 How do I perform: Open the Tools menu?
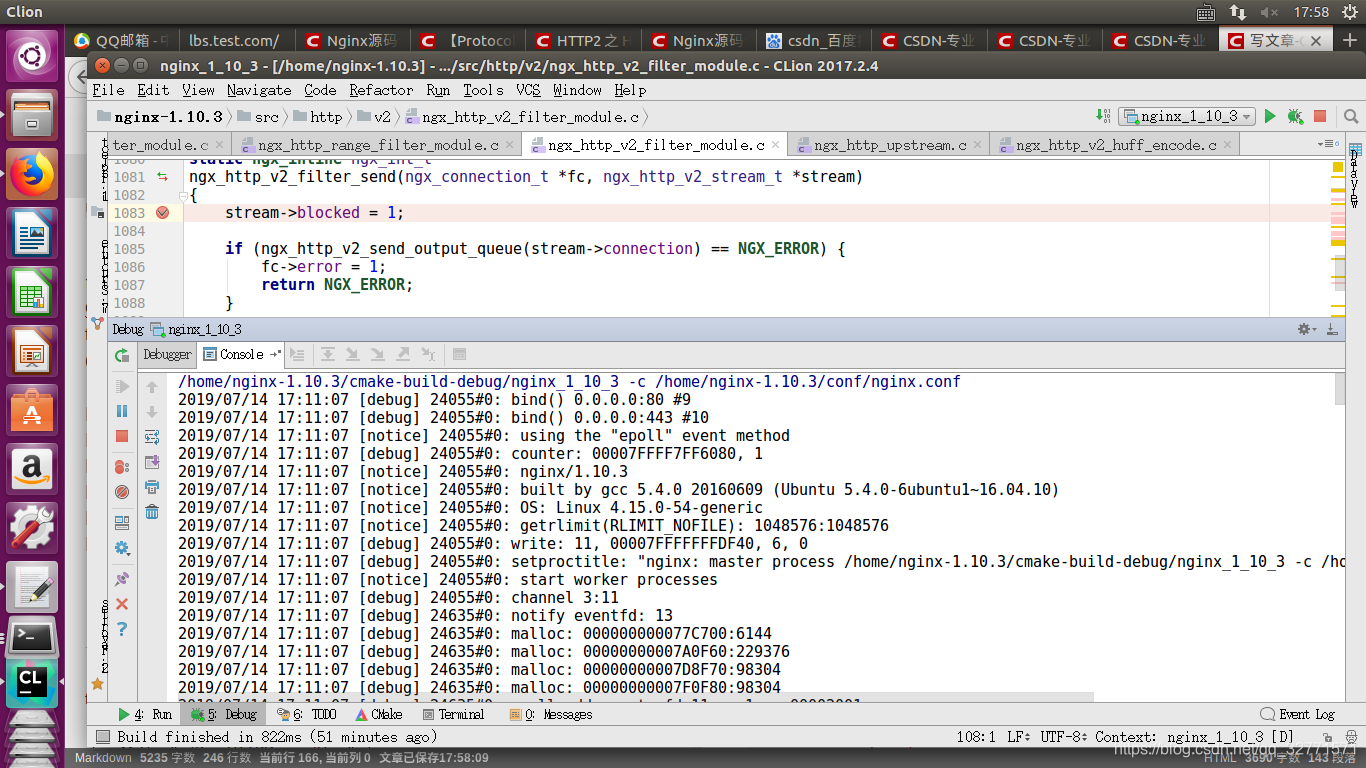click(x=483, y=90)
